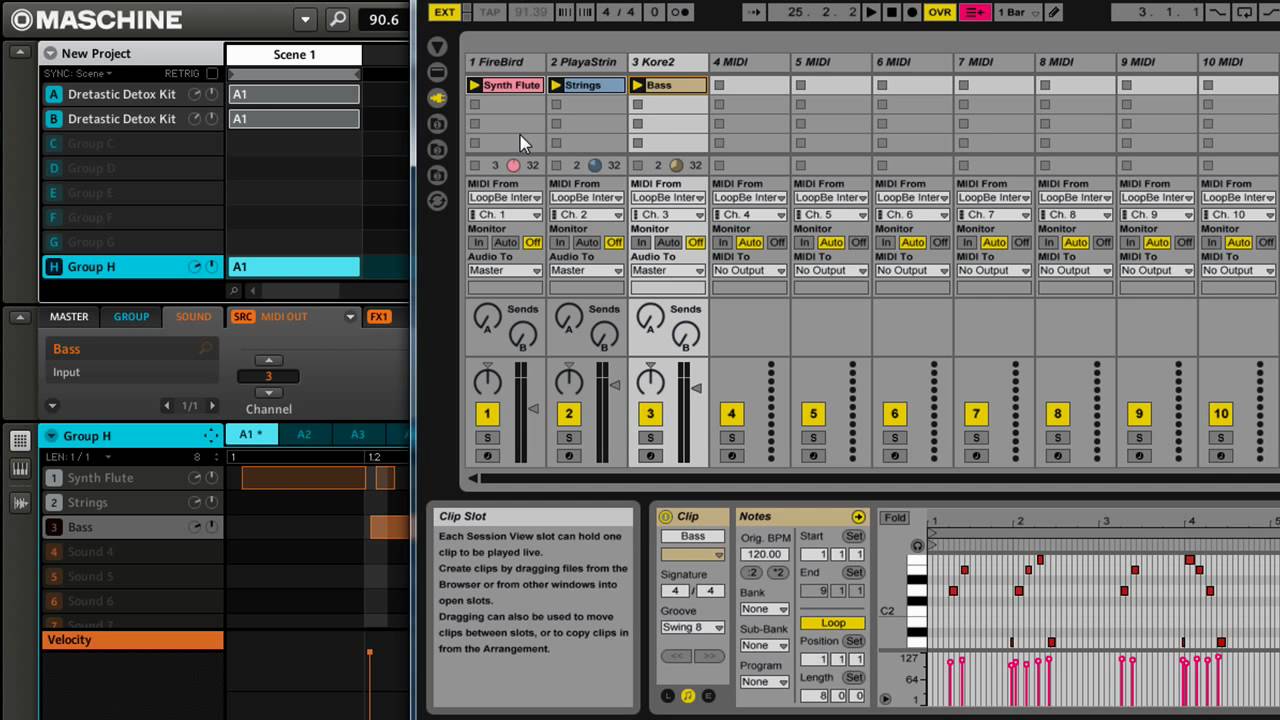Expand the 1 Bar quantization menu
This screenshot has width=1280, height=720.
click(1019, 12)
